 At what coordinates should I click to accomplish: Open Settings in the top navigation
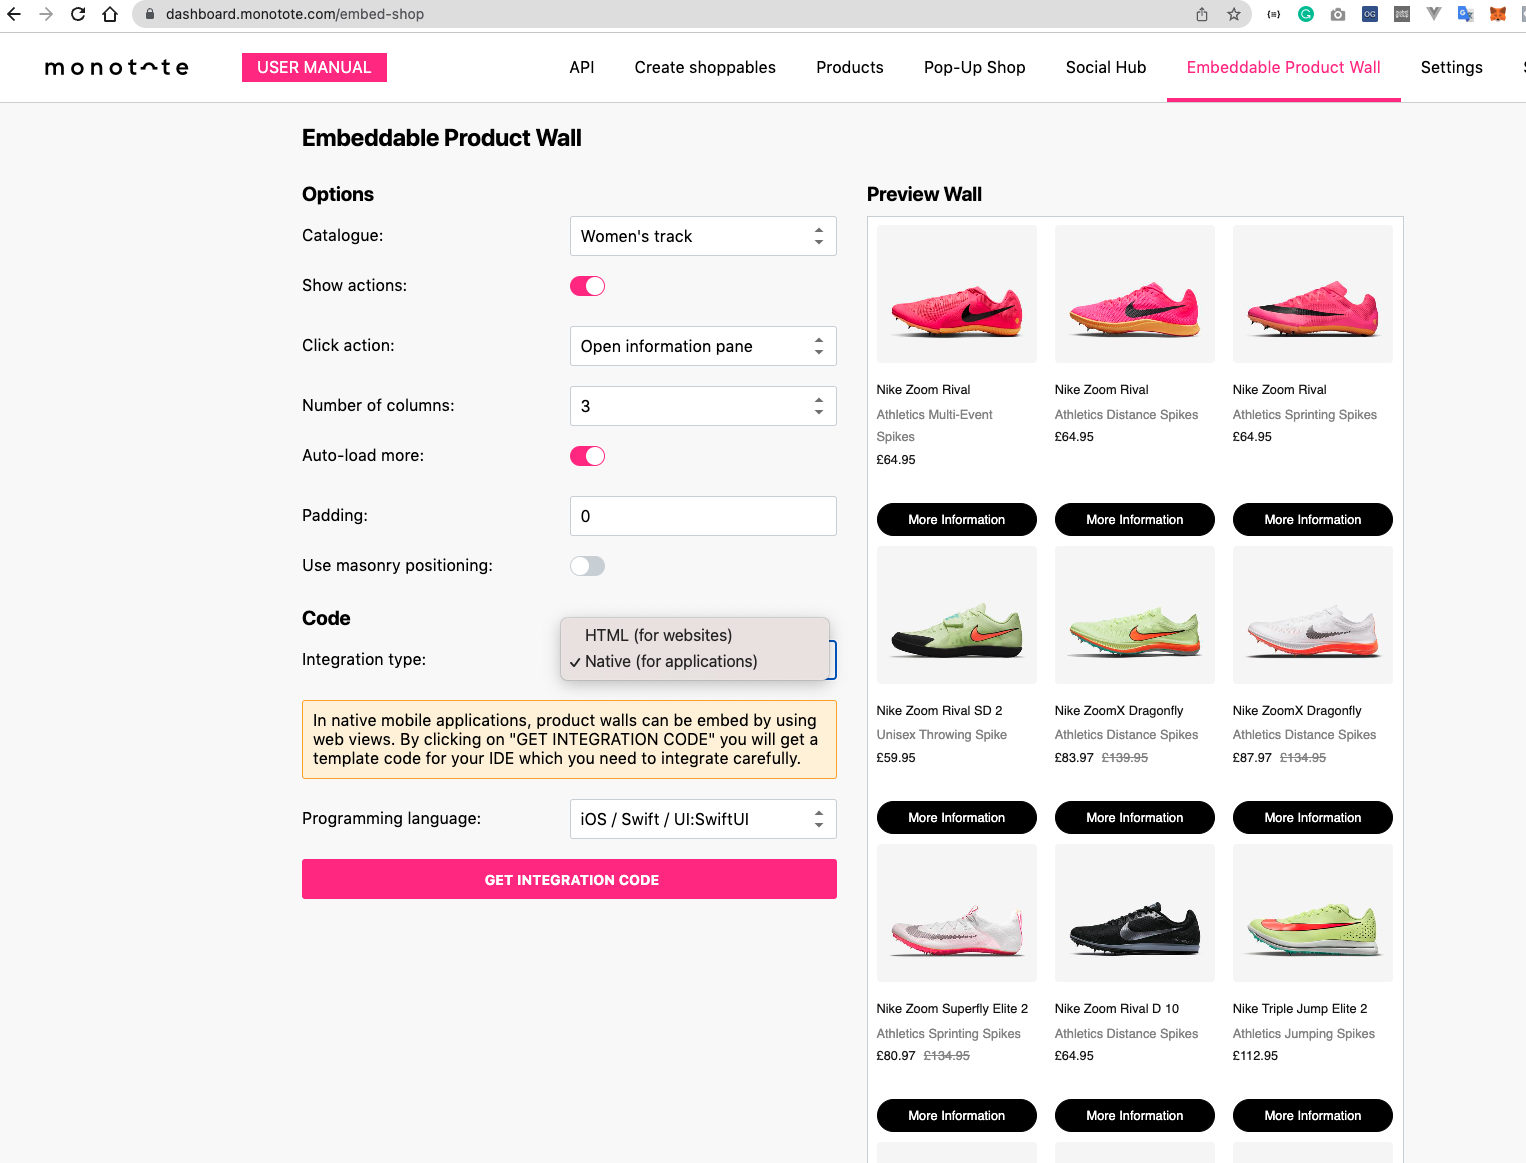[x=1452, y=67]
